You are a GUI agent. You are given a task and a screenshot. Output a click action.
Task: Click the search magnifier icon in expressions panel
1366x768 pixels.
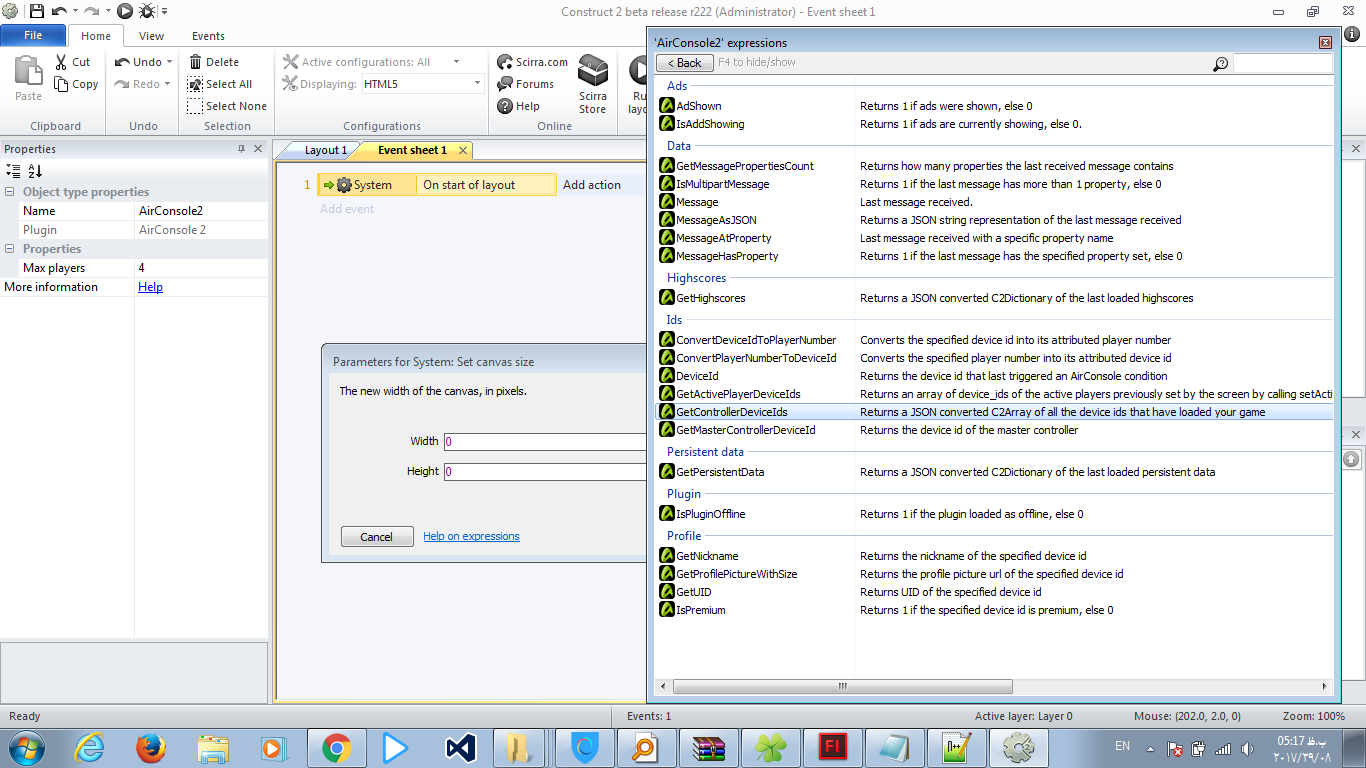click(1220, 64)
